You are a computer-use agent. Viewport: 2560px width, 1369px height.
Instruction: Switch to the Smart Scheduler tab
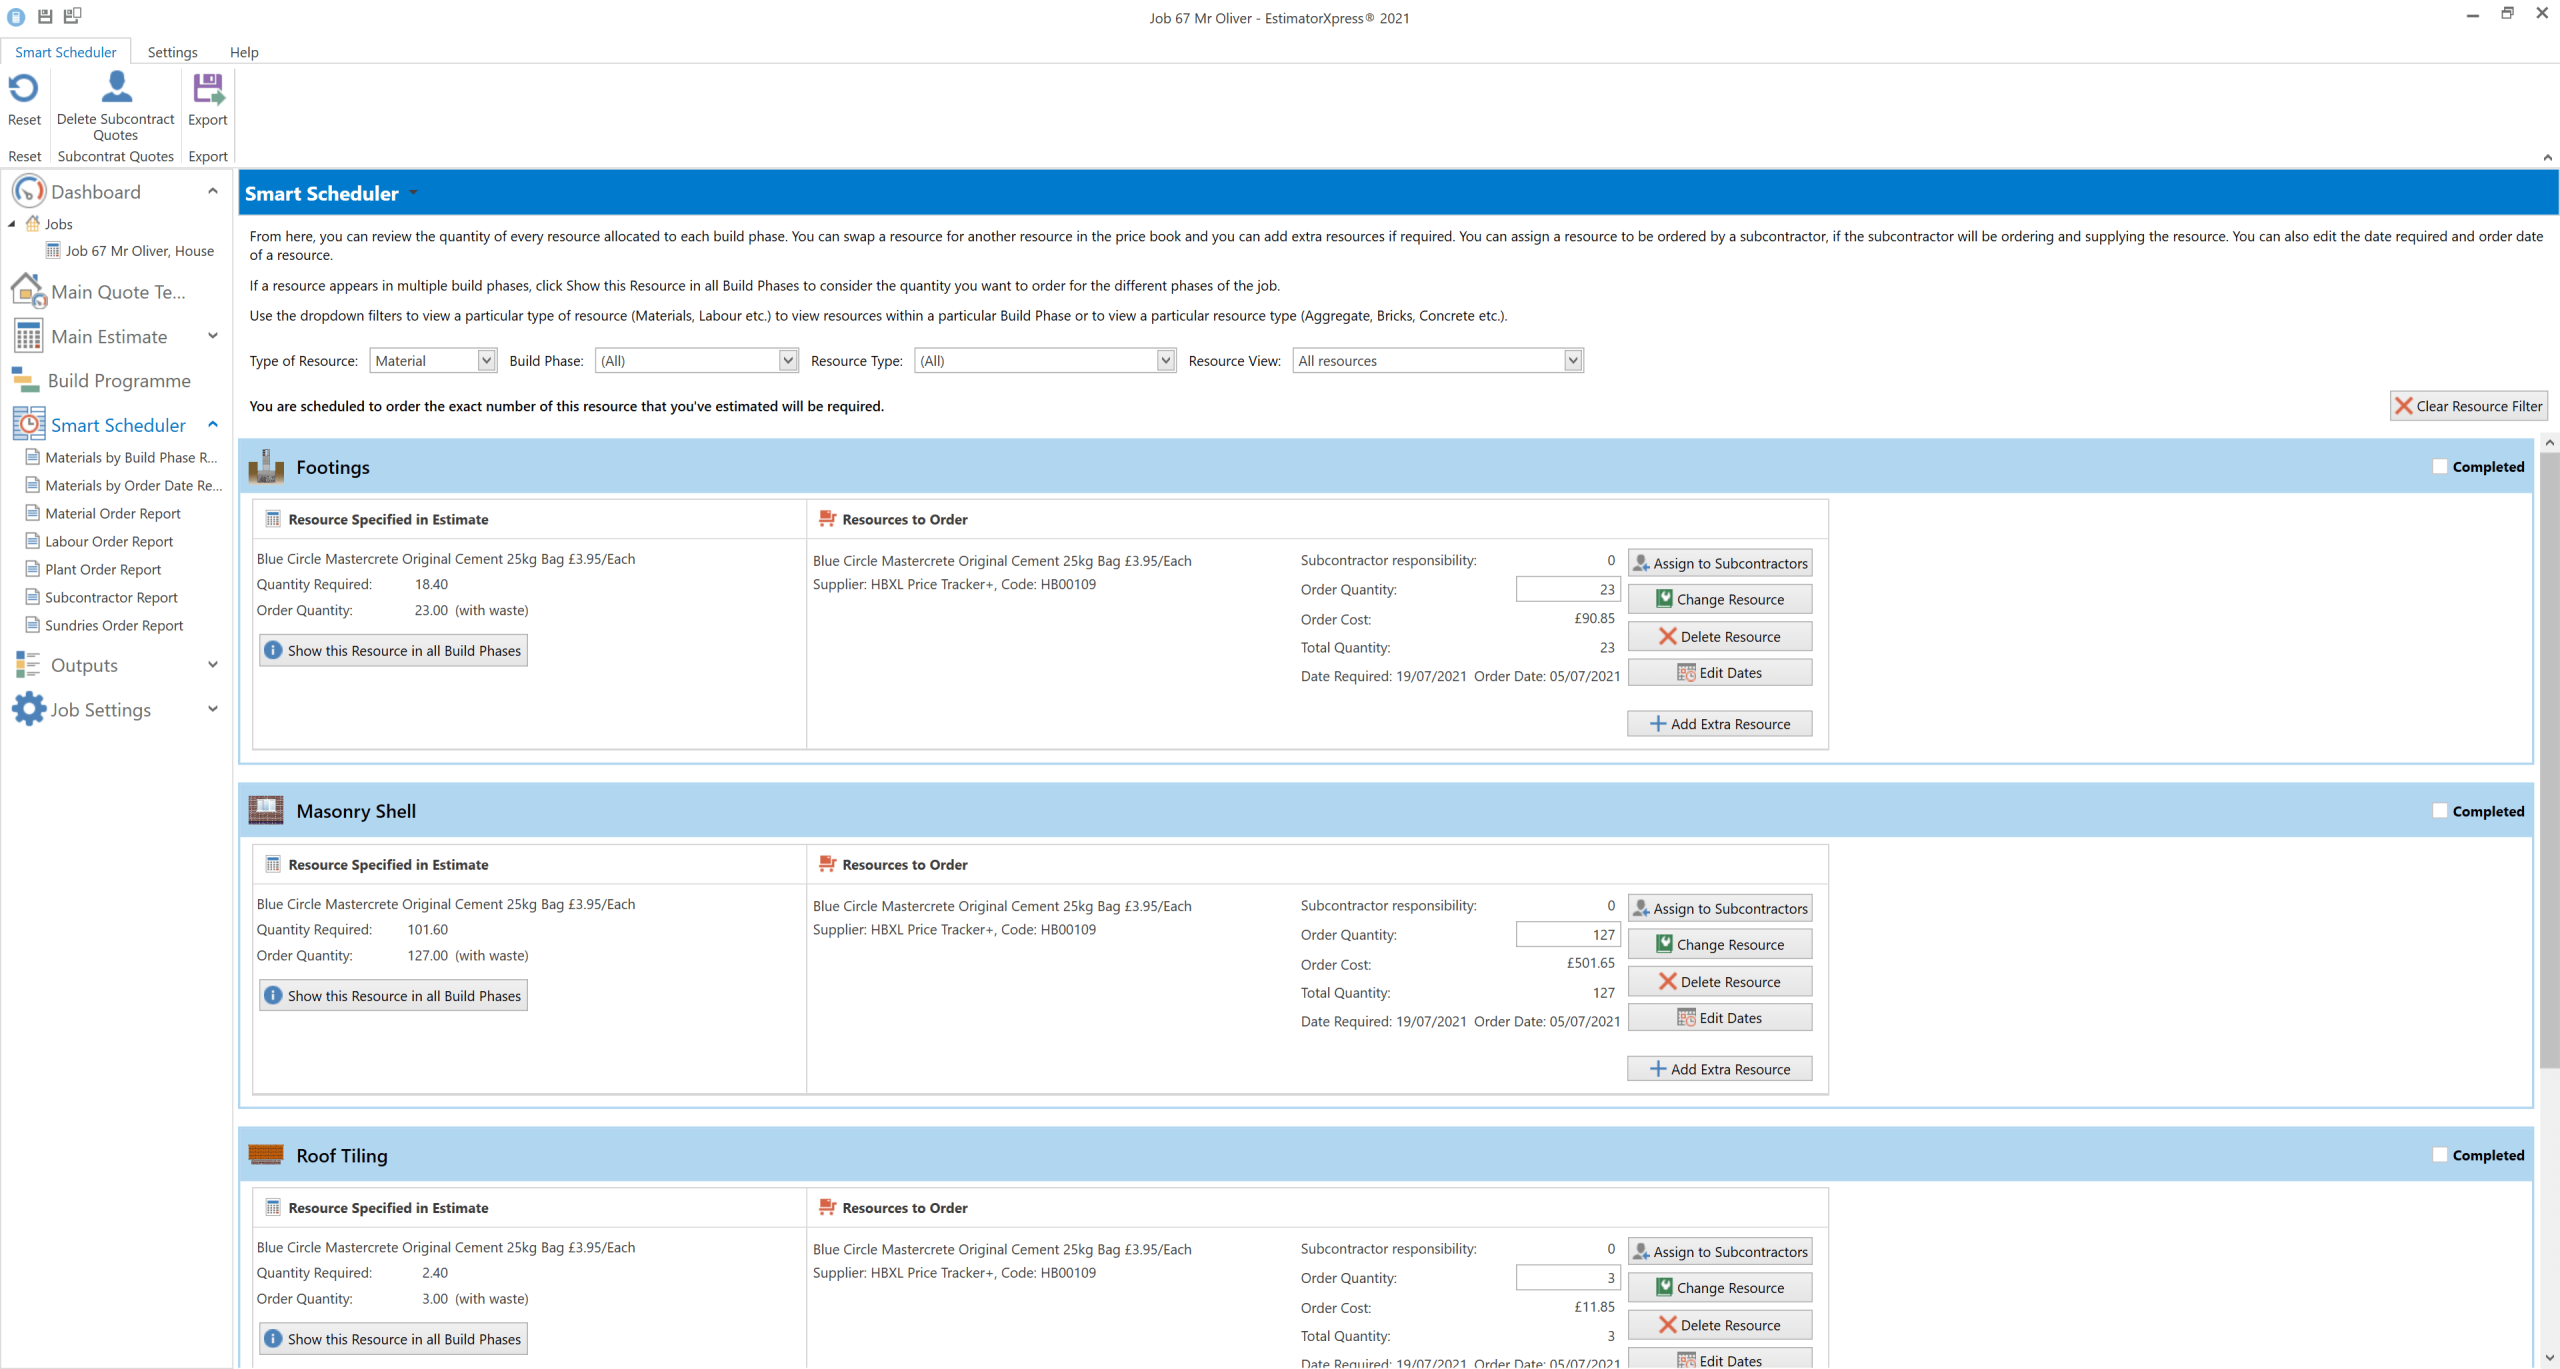pyautogui.click(x=65, y=52)
